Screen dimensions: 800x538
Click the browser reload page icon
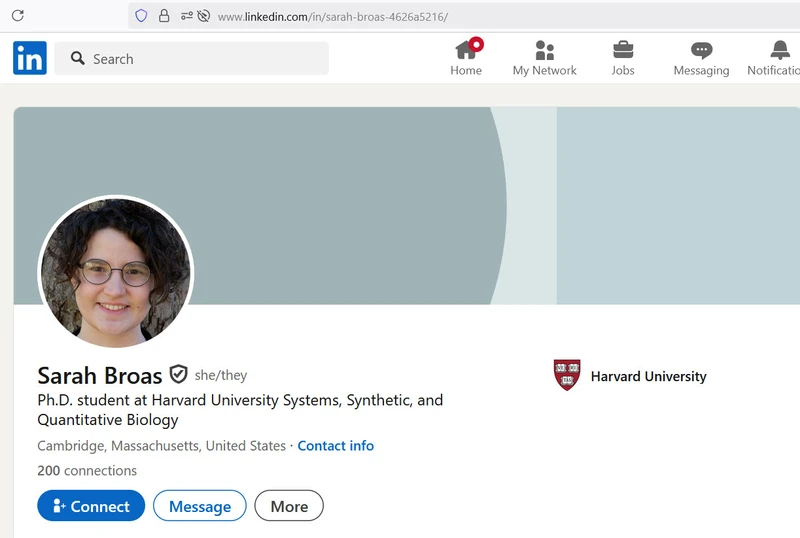[x=17, y=16]
